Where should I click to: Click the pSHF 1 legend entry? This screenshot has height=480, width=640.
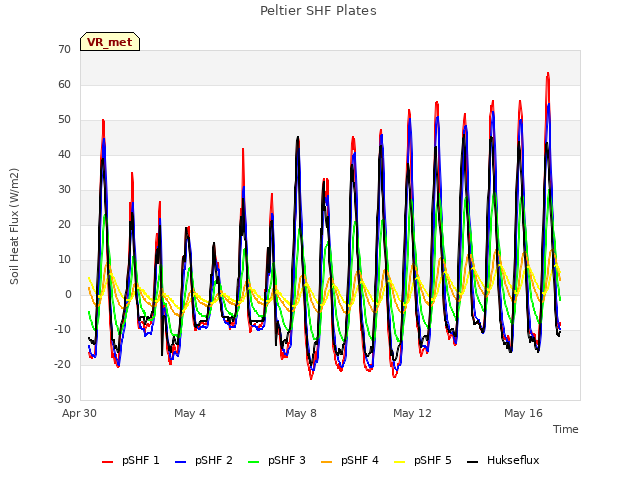(x=131, y=460)
